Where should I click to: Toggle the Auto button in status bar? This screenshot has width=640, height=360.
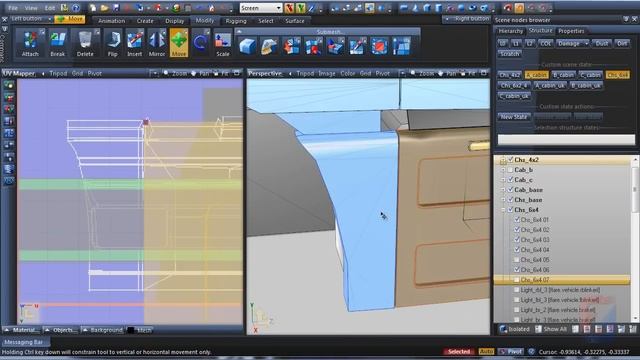[486, 351]
